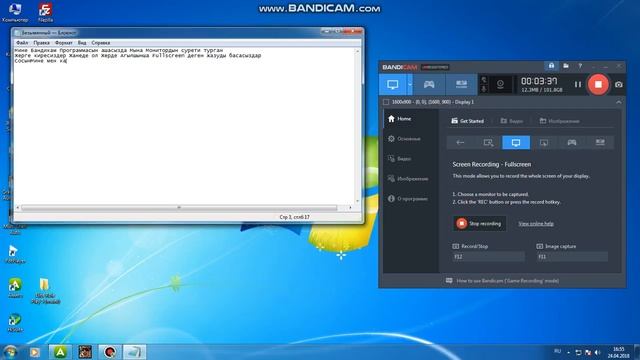Viewport: 640px width, 360px height.
Task: Switch to the Видео tab next to Get Started
Action: [512, 121]
